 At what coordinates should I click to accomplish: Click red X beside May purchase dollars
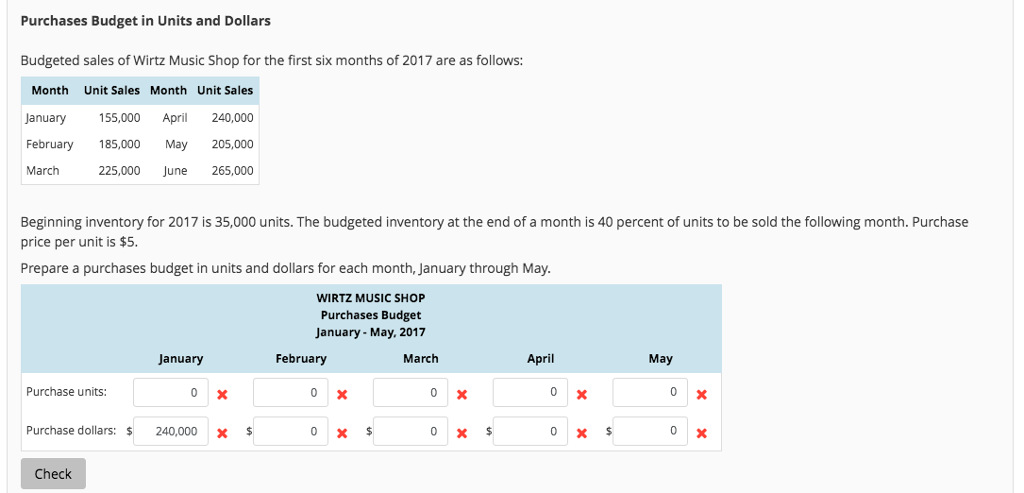pyautogui.click(x=701, y=433)
